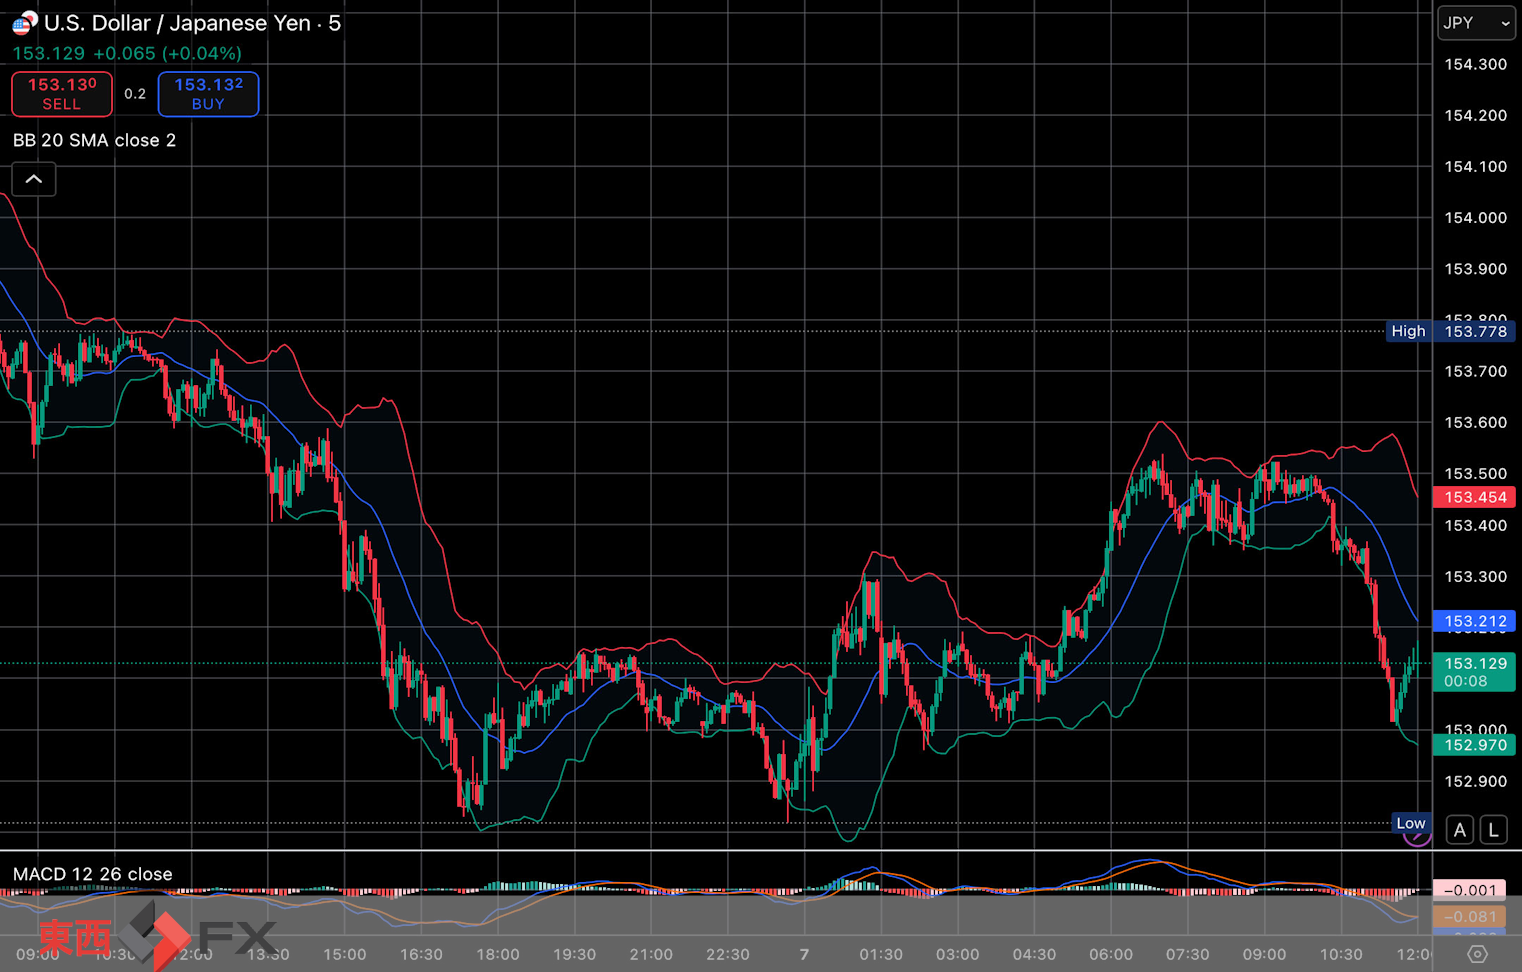This screenshot has height=972, width=1522.
Task: Click the USD/JPY flag icon
Action: (x=24, y=22)
